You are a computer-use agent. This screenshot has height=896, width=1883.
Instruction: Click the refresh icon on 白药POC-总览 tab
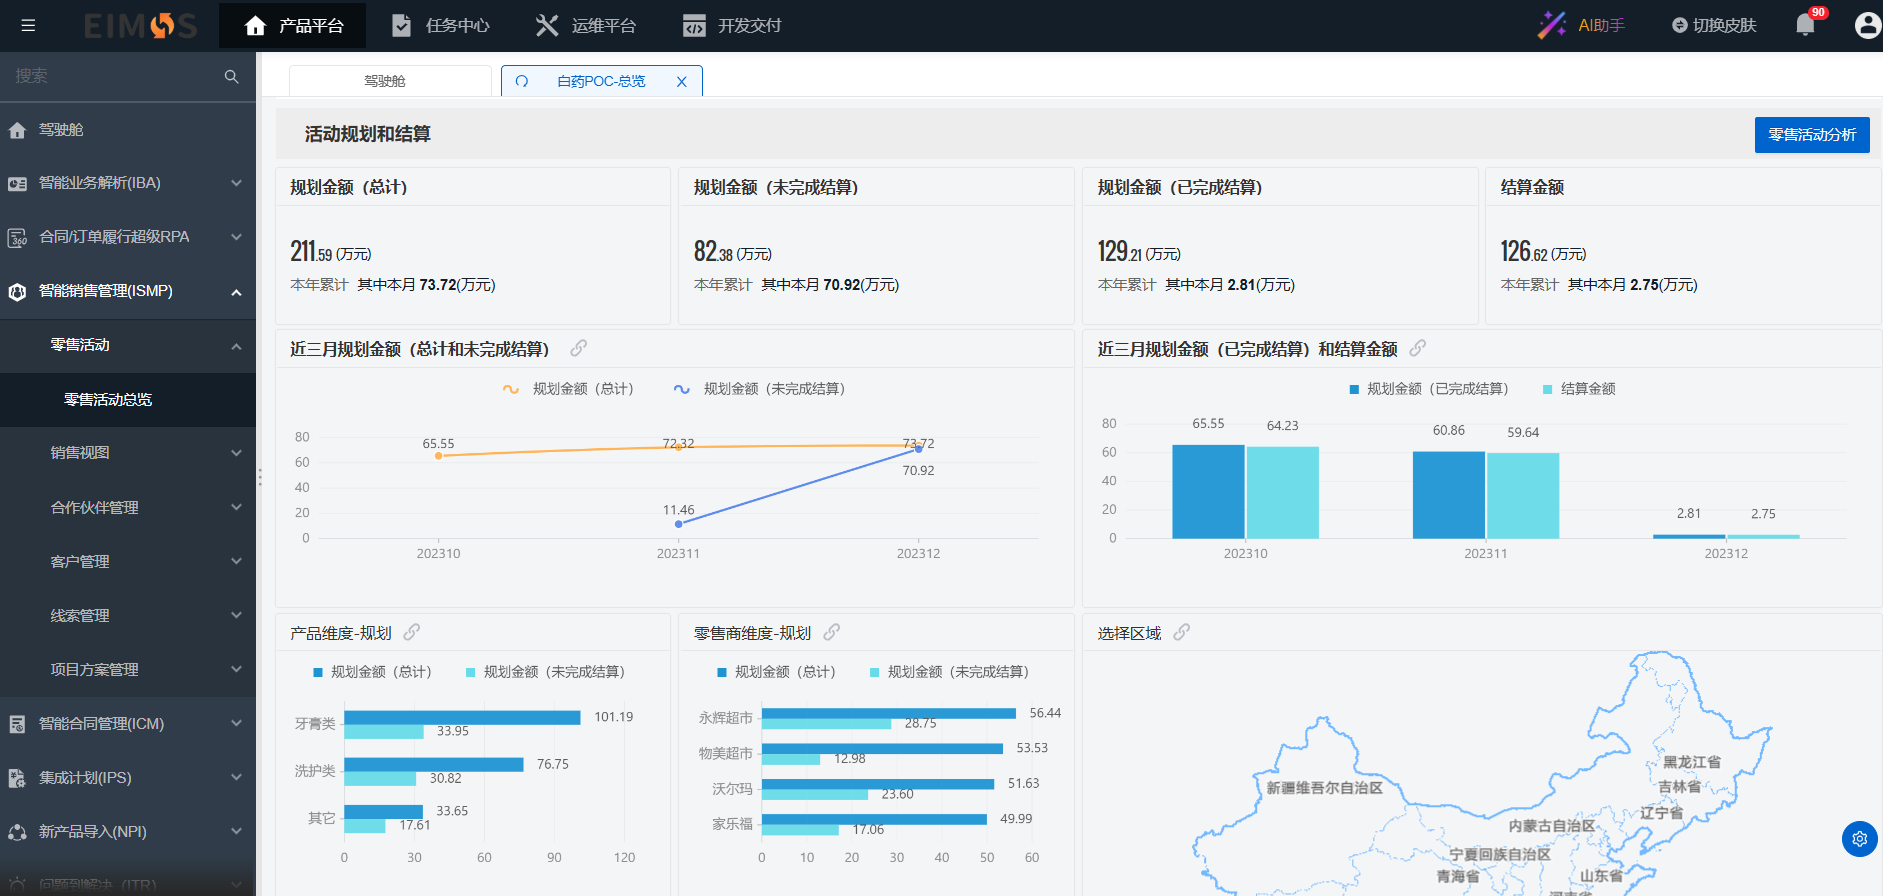(x=522, y=81)
